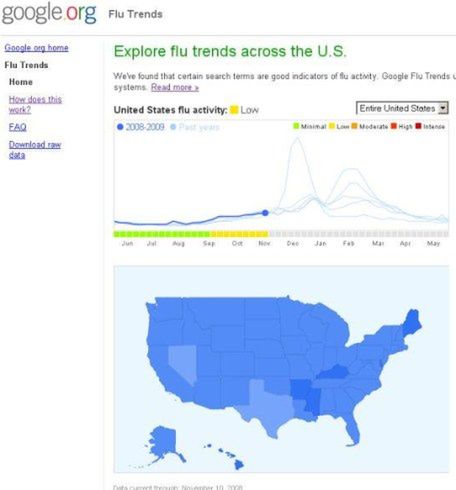Image resolution: width=456 pixels, height=490 pixels.
Task: Open the 'How does this work?' link
Action: (x=35, y=104)
